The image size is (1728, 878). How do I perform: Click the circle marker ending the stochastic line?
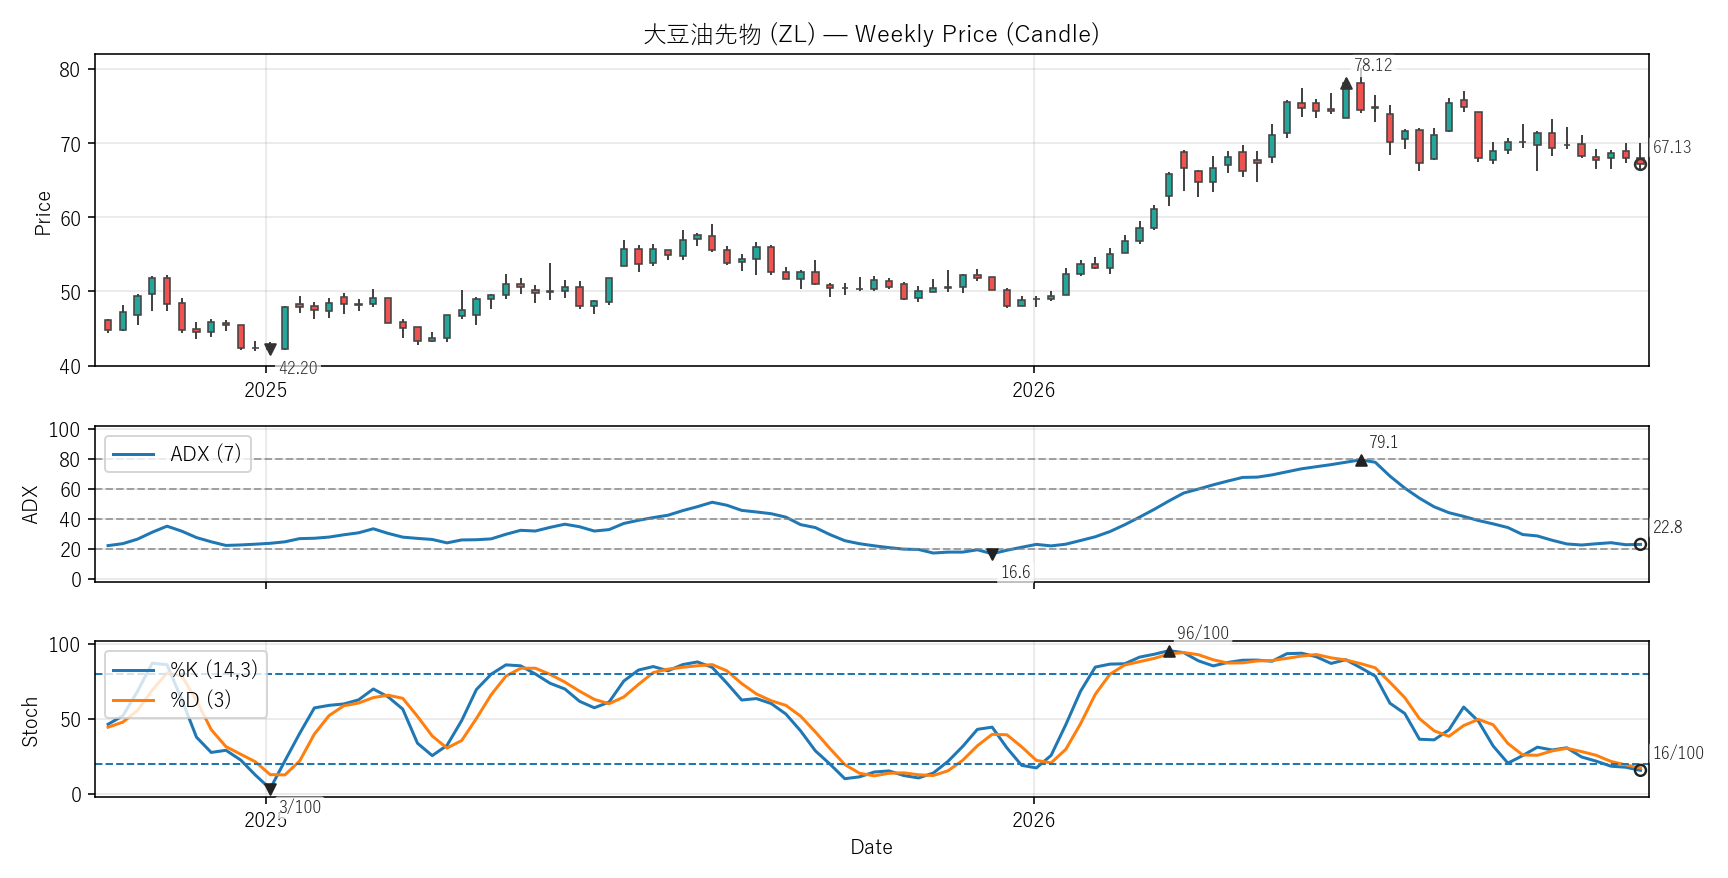[x=1640, y=770]
